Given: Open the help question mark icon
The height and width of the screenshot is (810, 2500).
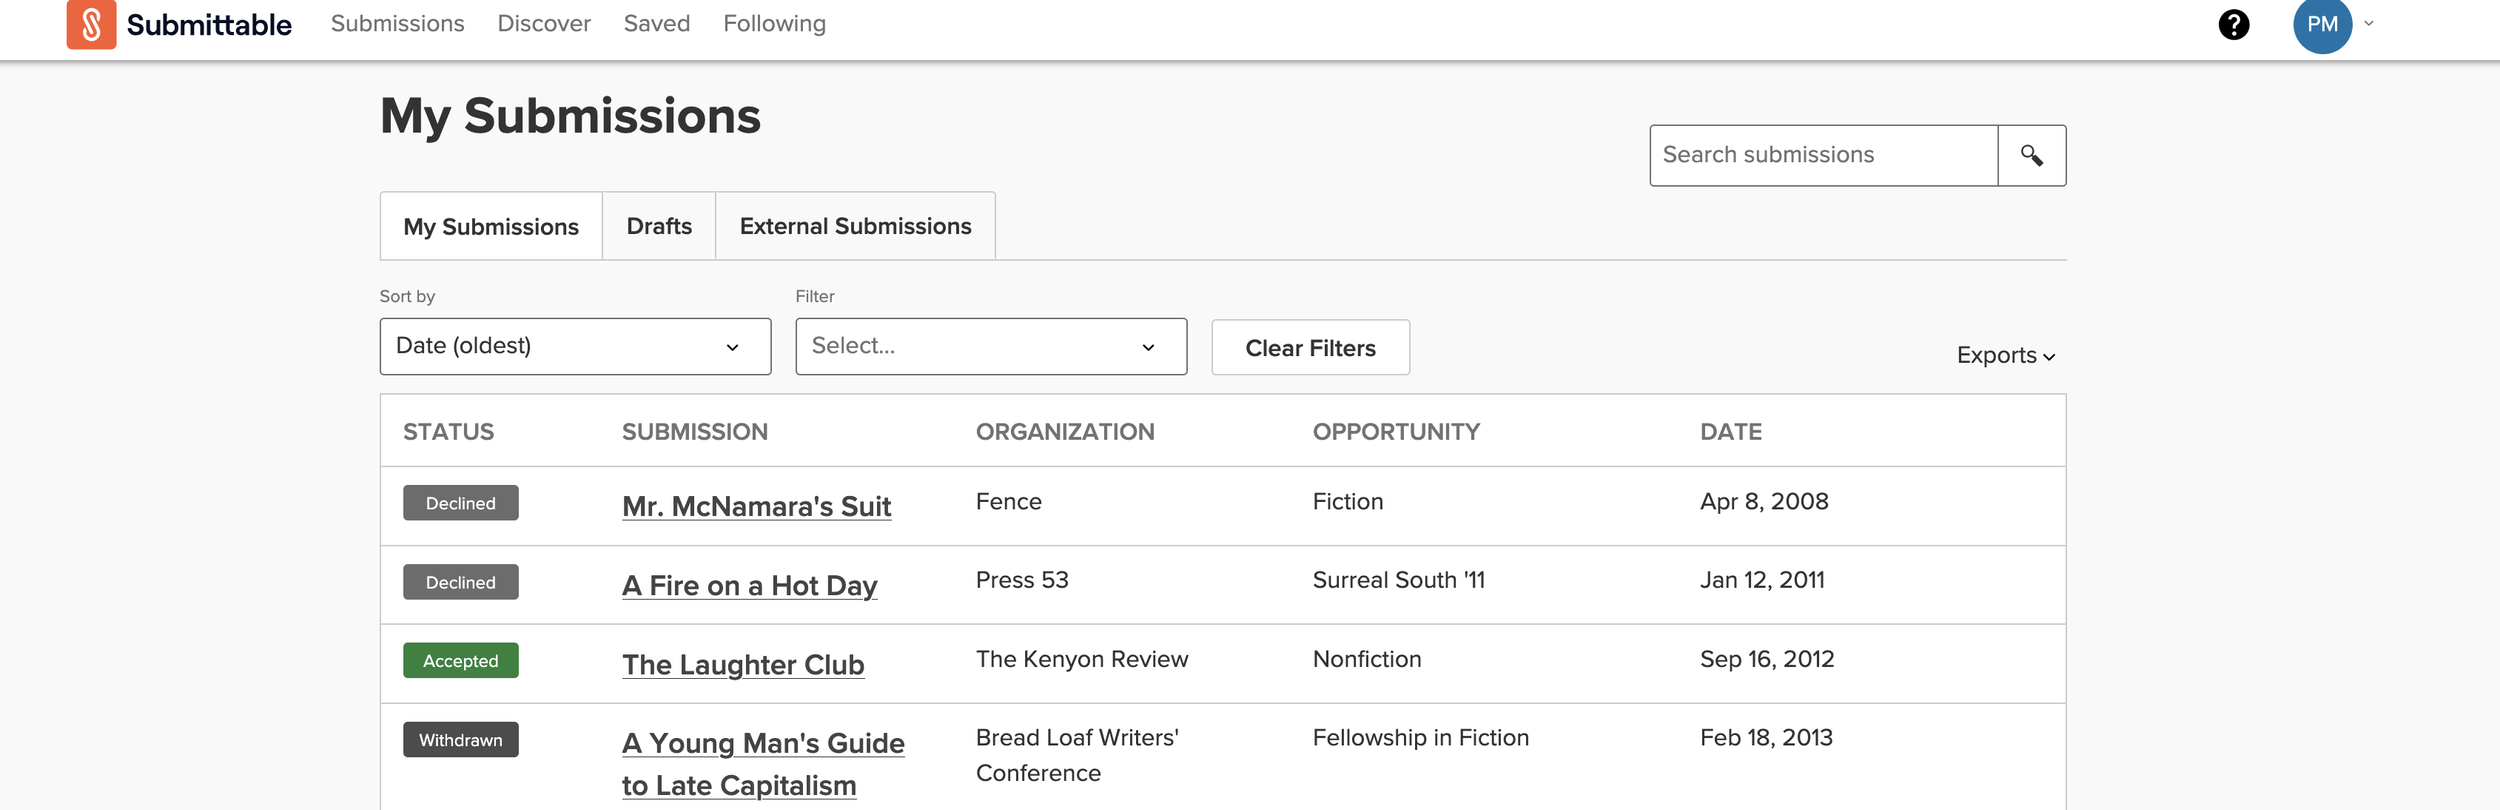Looking at the screenshot, I should click(x=2233, y=24).
